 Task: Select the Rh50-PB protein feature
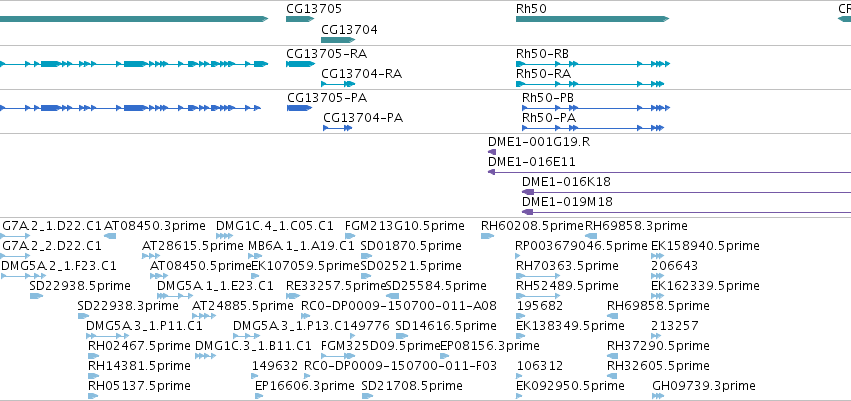[596, 108]
